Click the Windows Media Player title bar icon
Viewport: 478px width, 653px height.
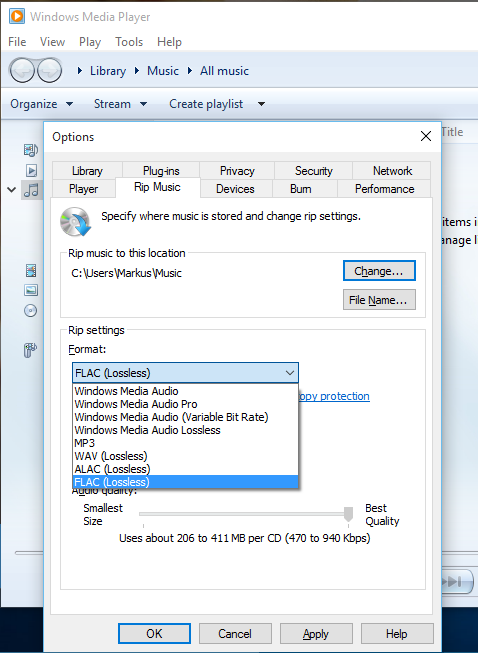(x=17, y=16)
